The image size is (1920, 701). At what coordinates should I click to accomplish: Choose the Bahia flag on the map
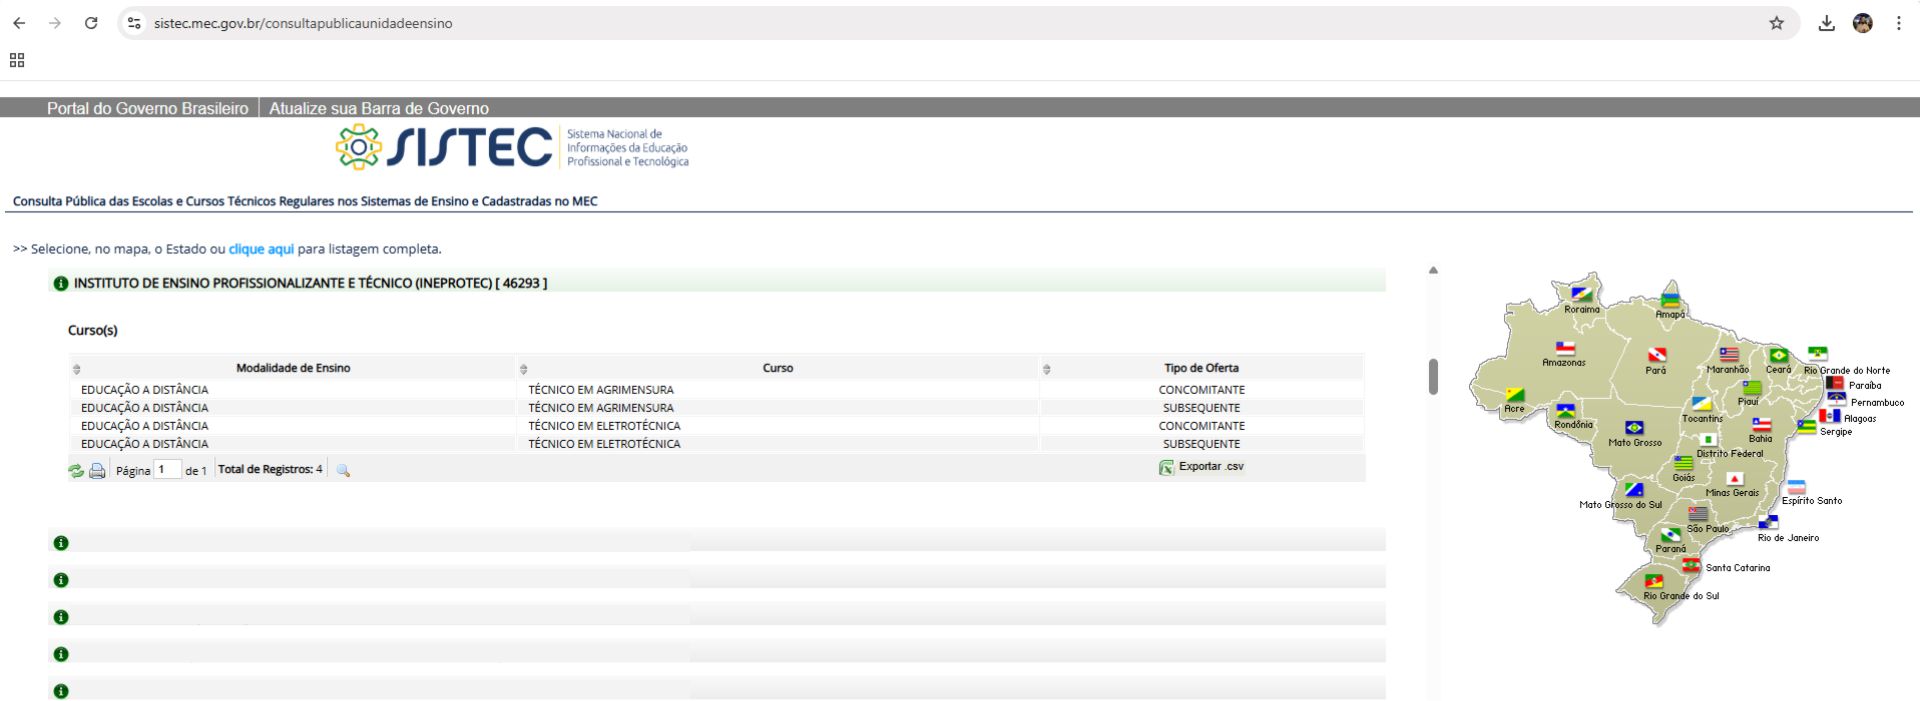coord(1761,425)
